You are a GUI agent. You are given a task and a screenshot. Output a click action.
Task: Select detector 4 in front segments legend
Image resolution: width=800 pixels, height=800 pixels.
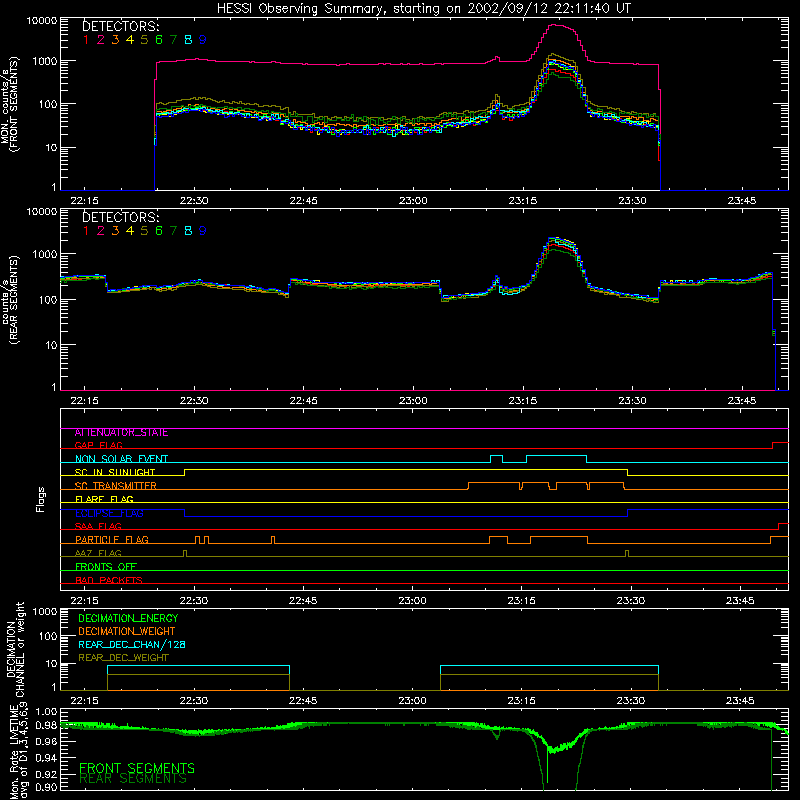[x=130, y=40]
